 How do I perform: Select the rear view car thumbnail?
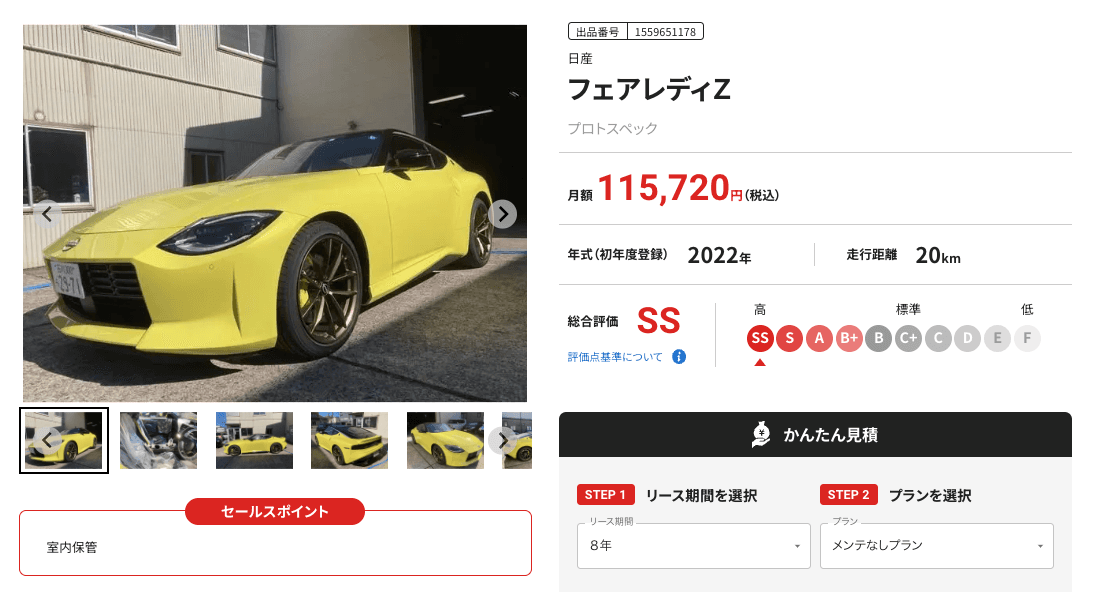[349, 440]
